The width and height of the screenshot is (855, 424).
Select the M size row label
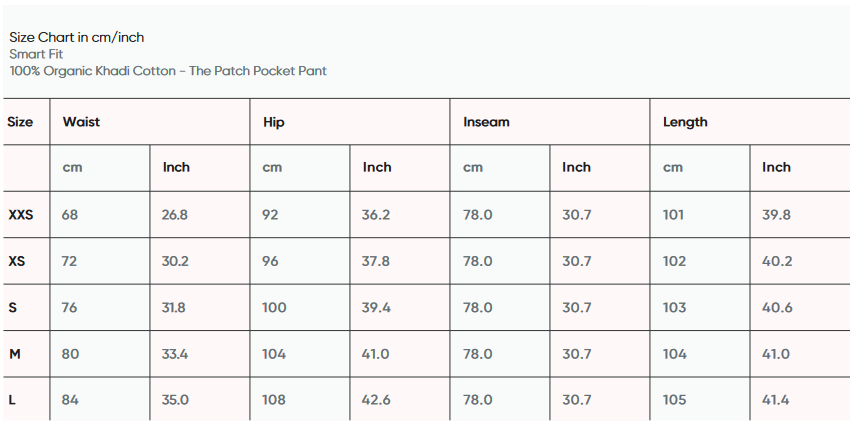point(14,354)
